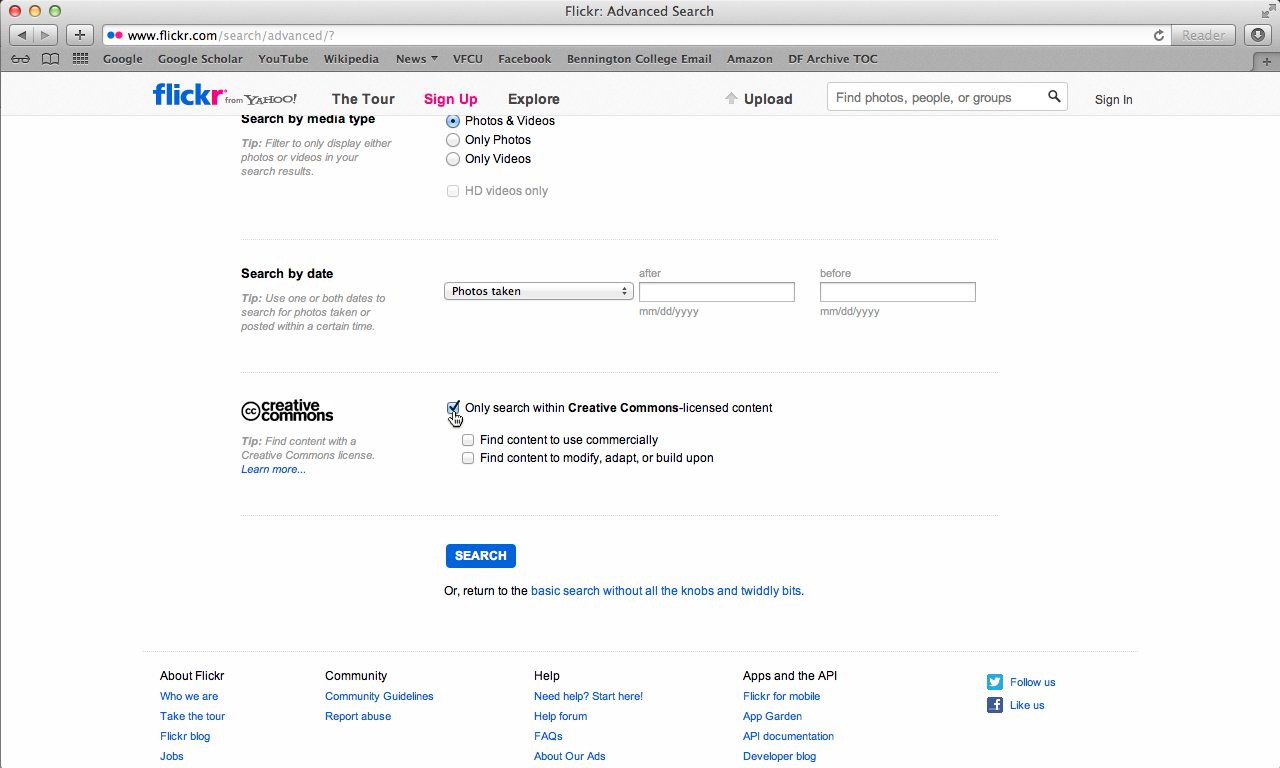
Task: Reload the page with the refresh icon
Action: click(1159, 35)
